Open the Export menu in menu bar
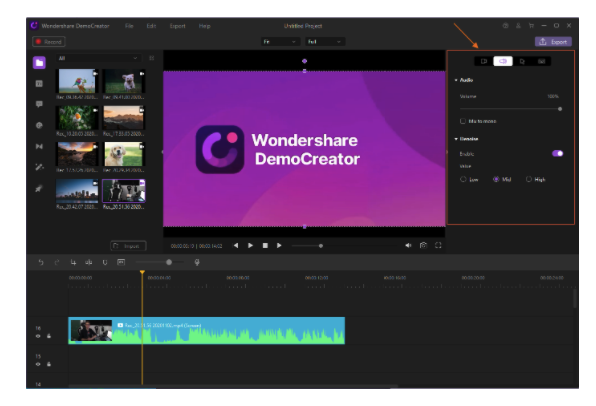The height and width of the screenshot is (406, 596). tap(178, 26)
